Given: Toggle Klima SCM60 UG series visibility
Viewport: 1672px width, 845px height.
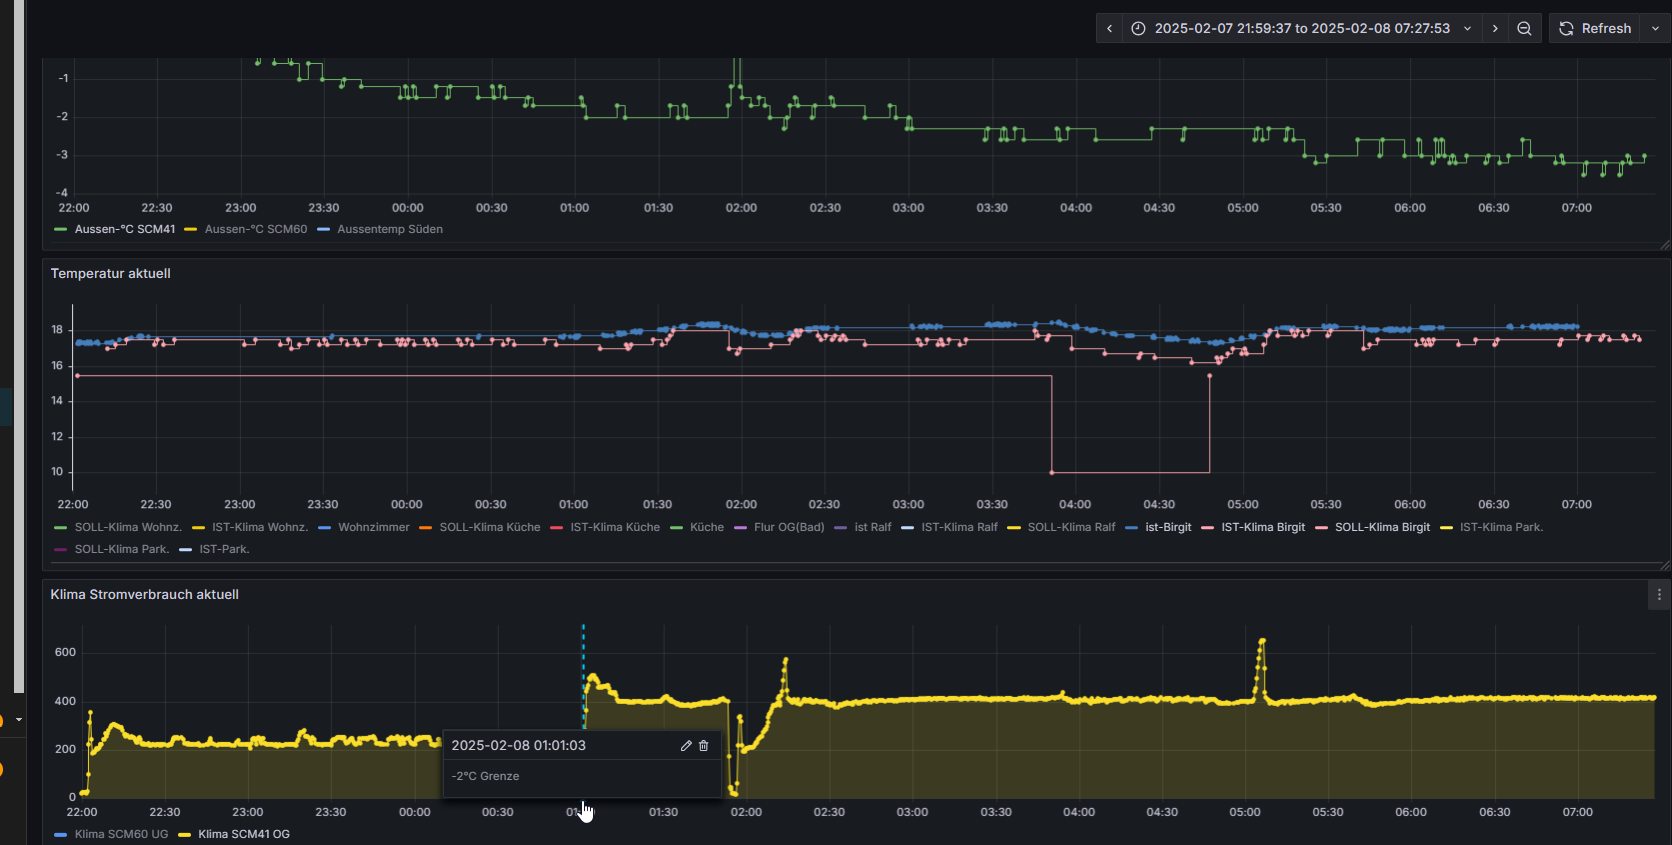Looking at the screenshot, I should coord(121,834).
